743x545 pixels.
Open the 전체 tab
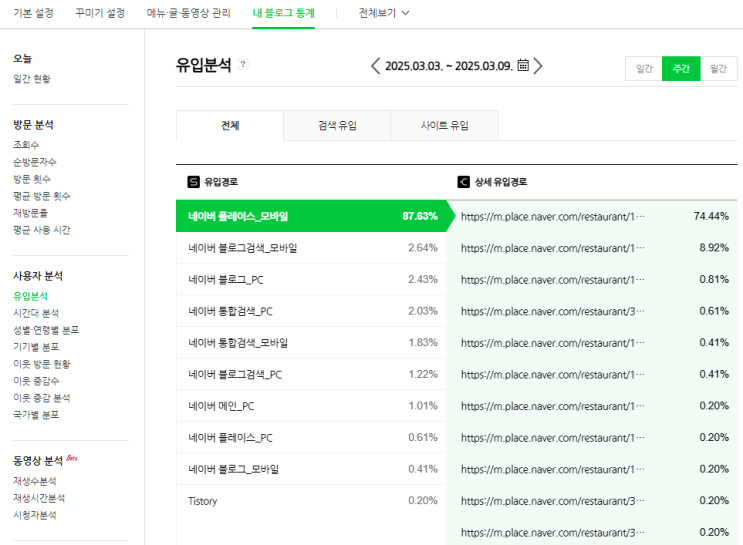(230, 126)
